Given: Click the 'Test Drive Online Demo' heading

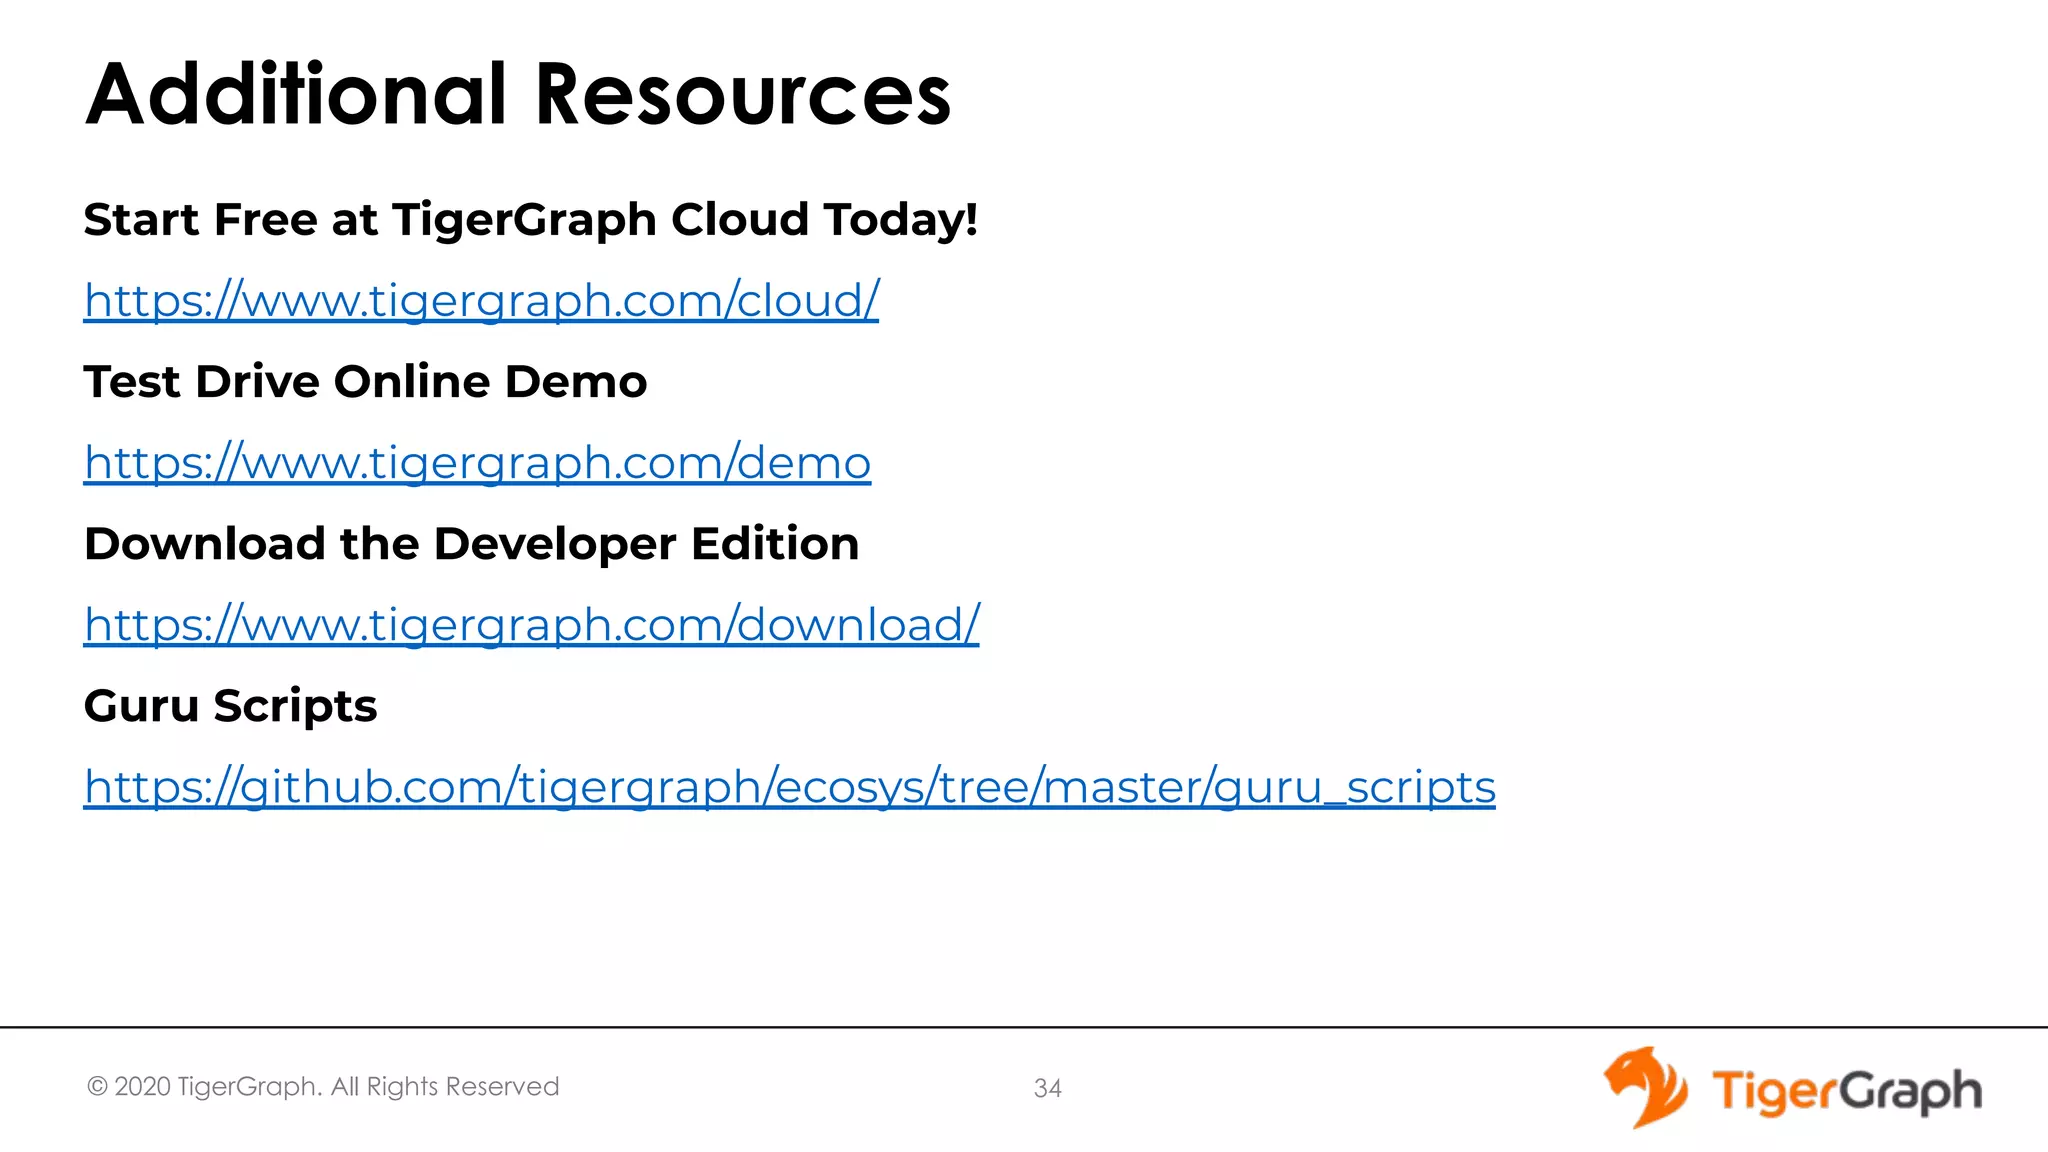Looking at the screenshot, I should pos(365,381).
